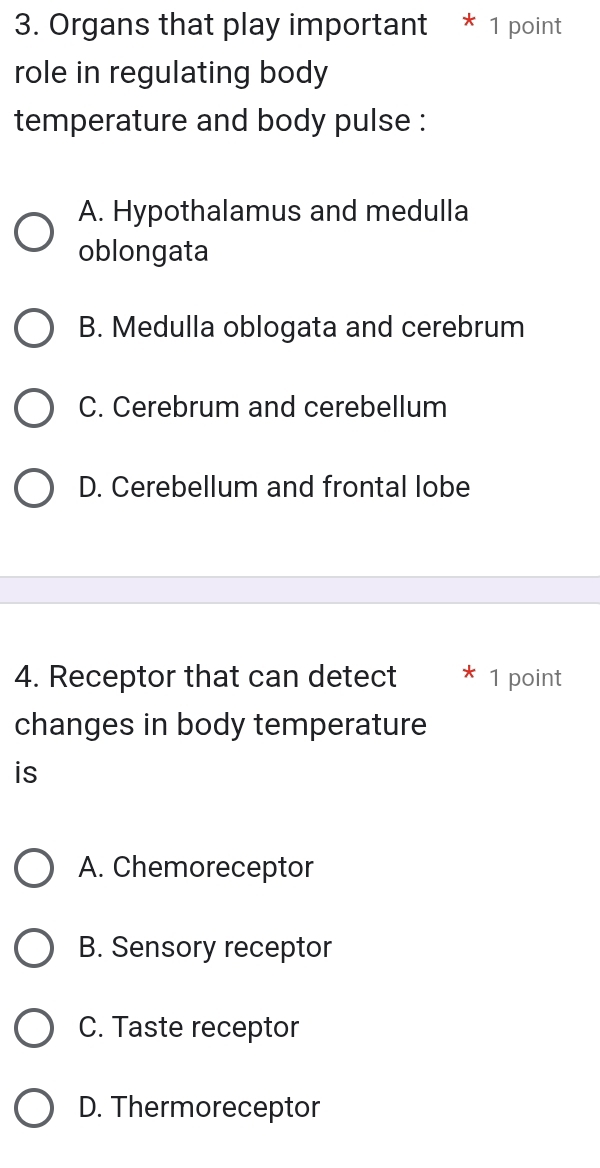Click question 3 title about regulating body temperature

[x=222, y=73]
